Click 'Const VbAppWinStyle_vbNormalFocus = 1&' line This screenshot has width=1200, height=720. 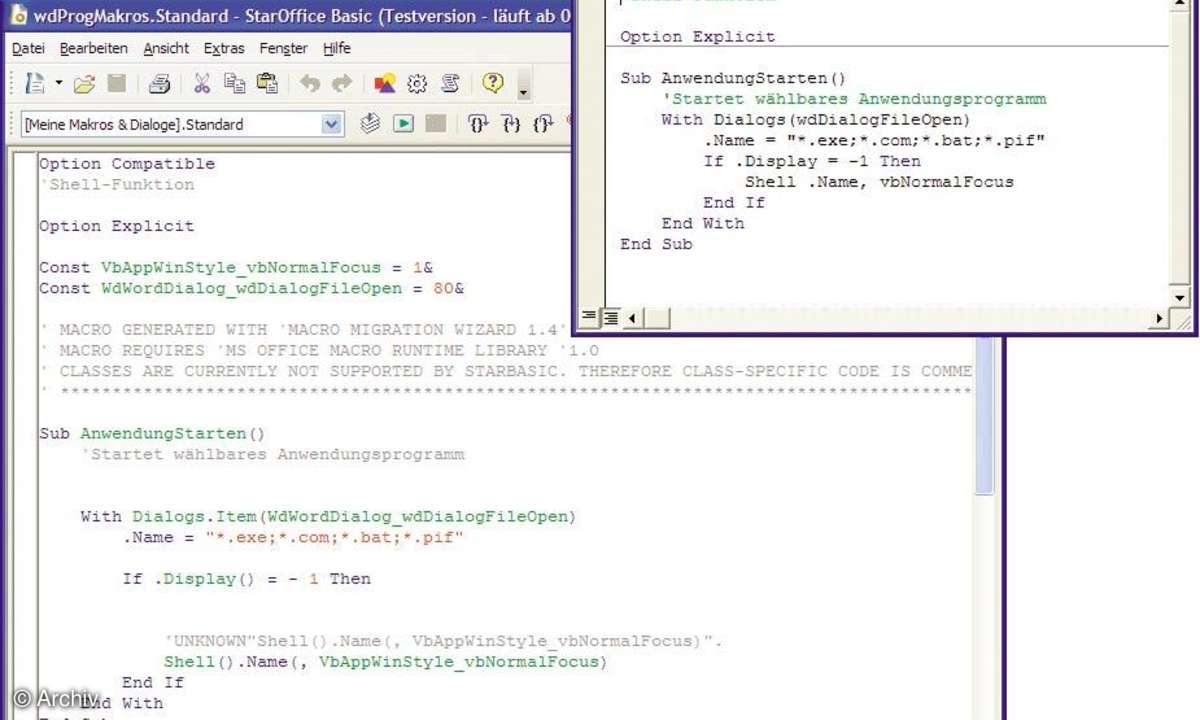(x=236, y=268)
